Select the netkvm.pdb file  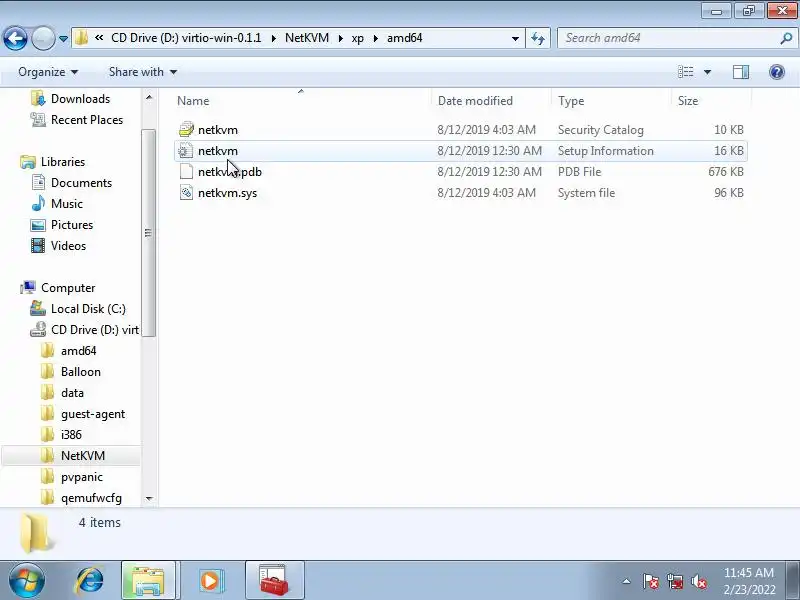click(x=461, y=172)
